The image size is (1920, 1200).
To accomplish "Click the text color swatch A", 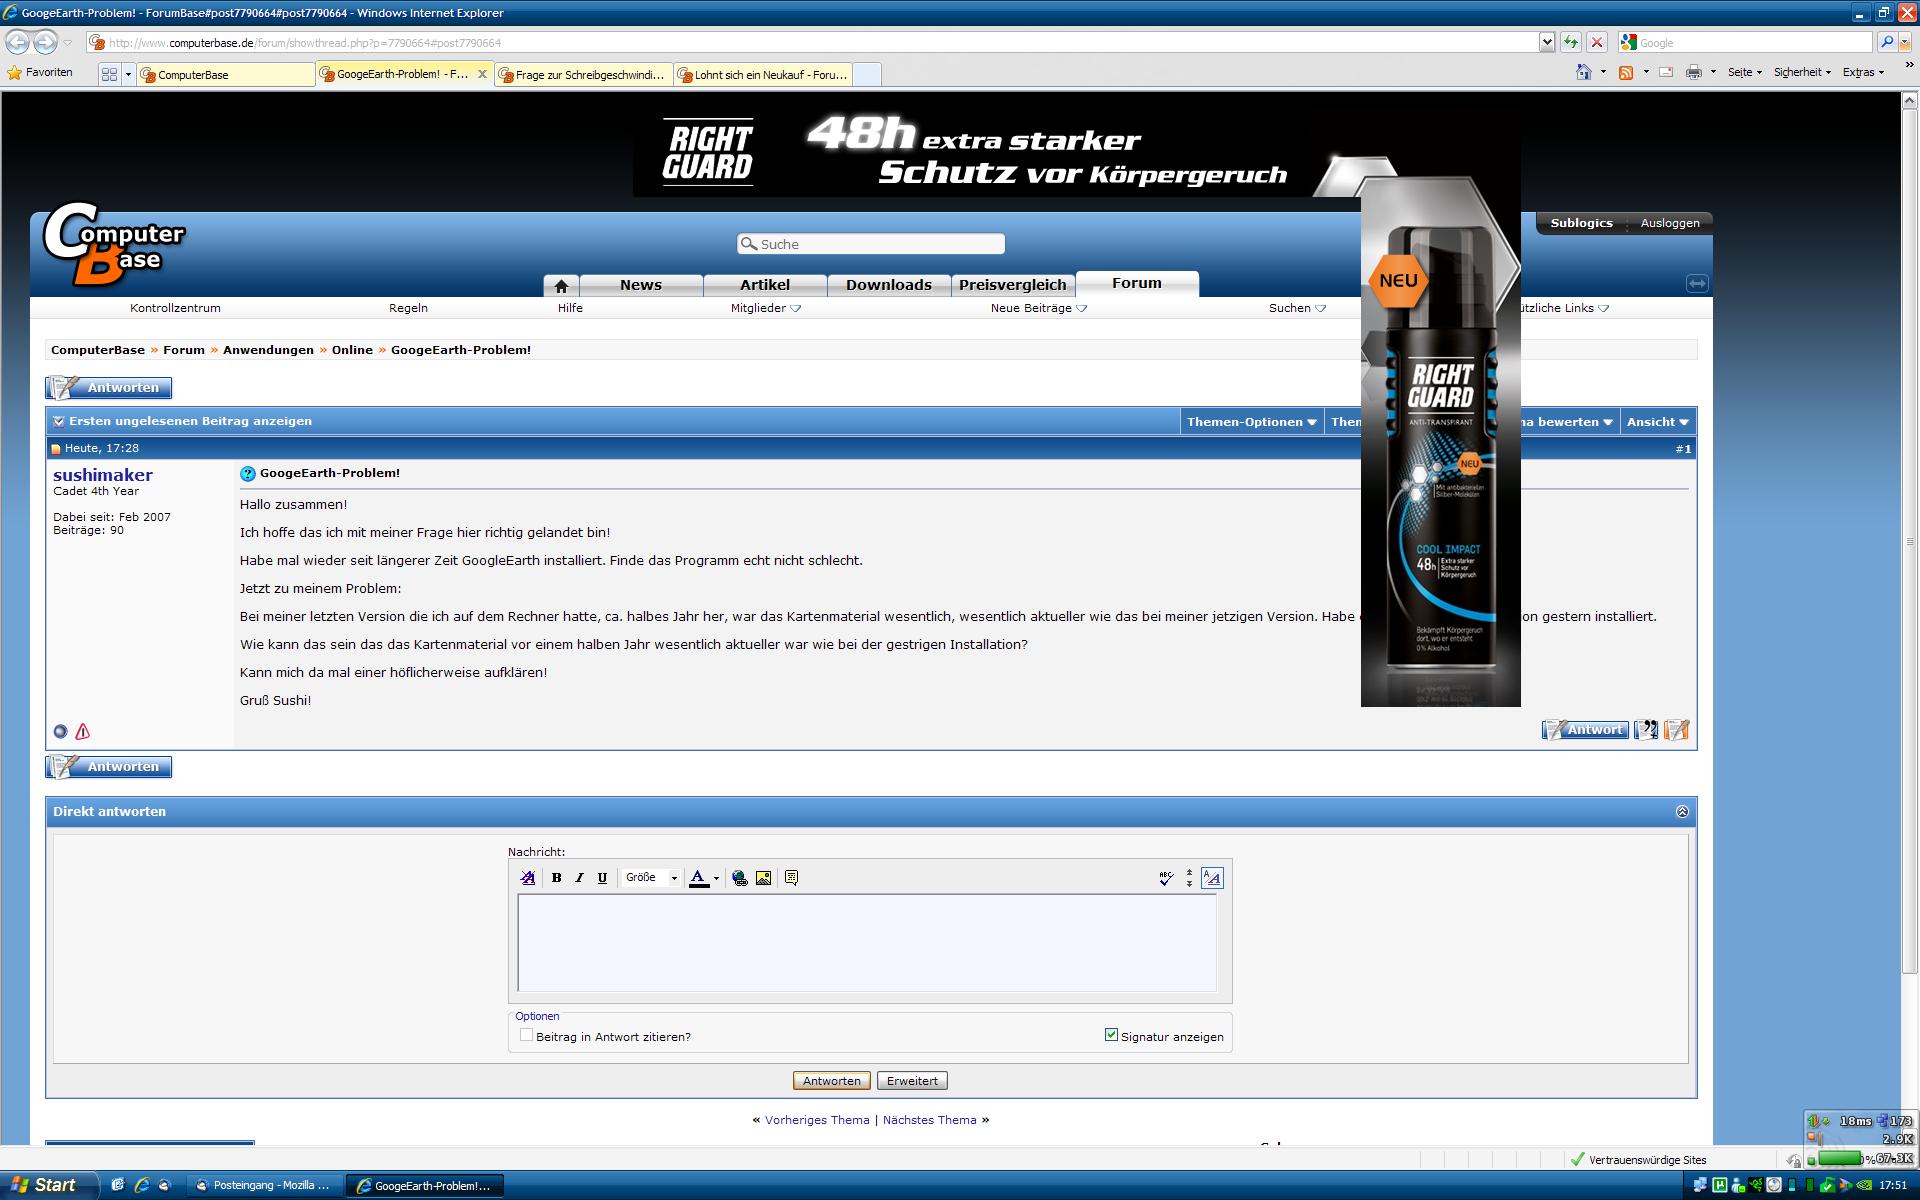I will 698,878.
